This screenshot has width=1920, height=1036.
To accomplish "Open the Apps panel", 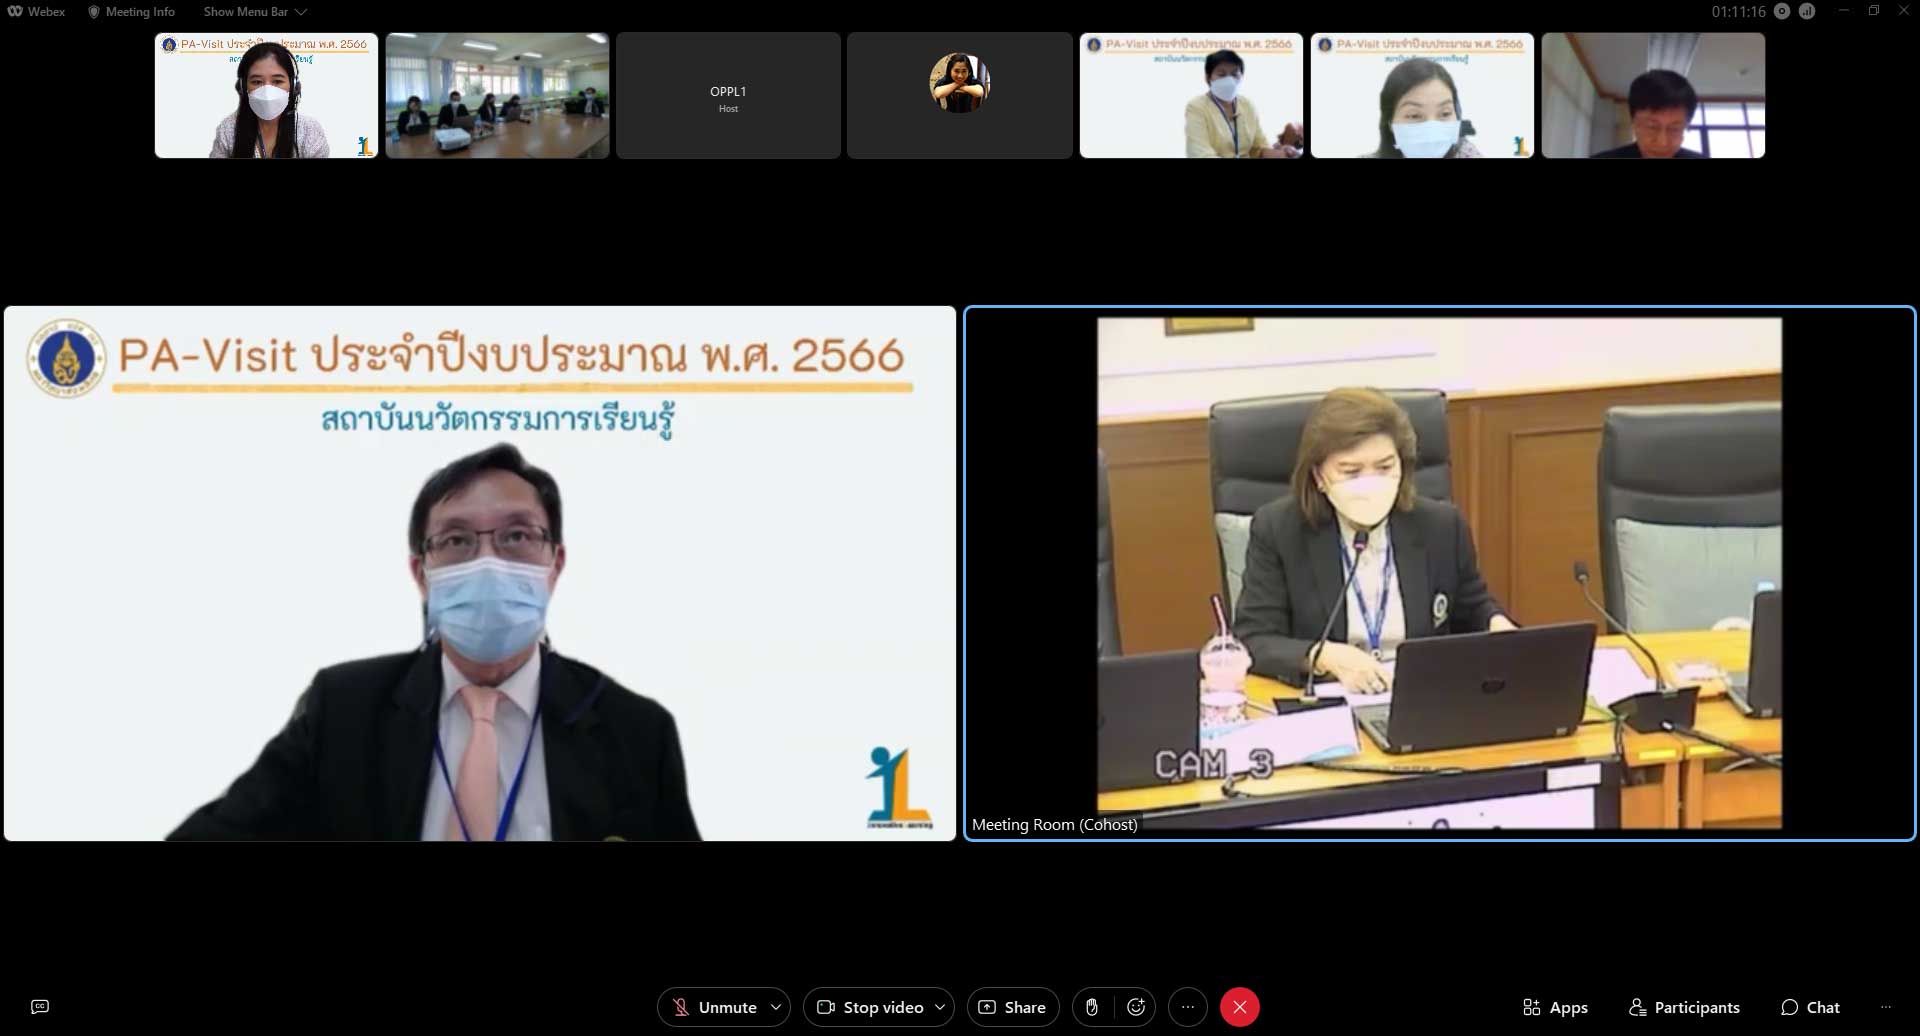I will [x=1555, y=1007].
